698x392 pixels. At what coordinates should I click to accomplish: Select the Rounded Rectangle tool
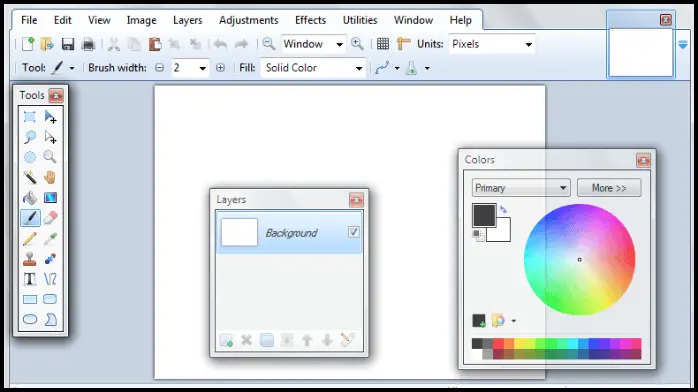click(x=50, y=299)
